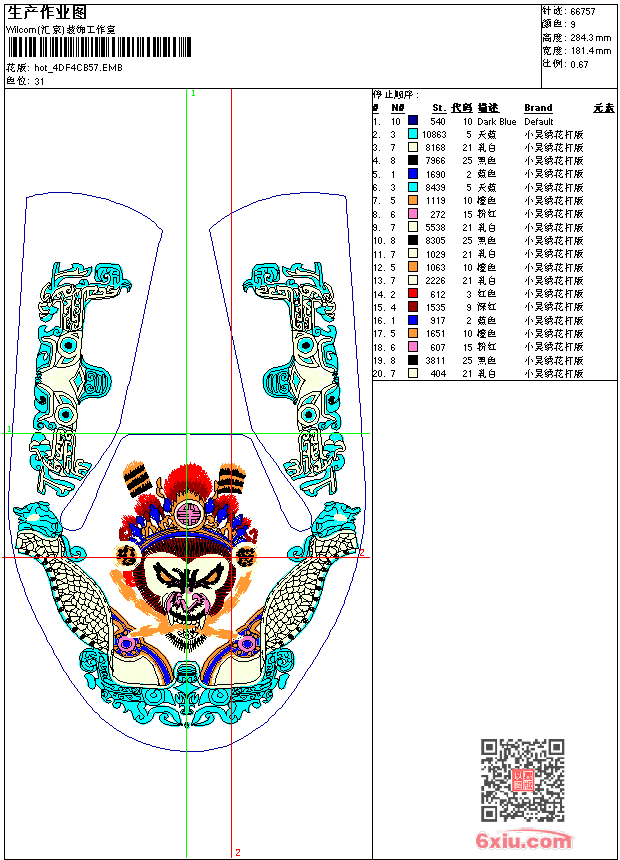Click the cream swatch in stop row 9

pos(413,227)
